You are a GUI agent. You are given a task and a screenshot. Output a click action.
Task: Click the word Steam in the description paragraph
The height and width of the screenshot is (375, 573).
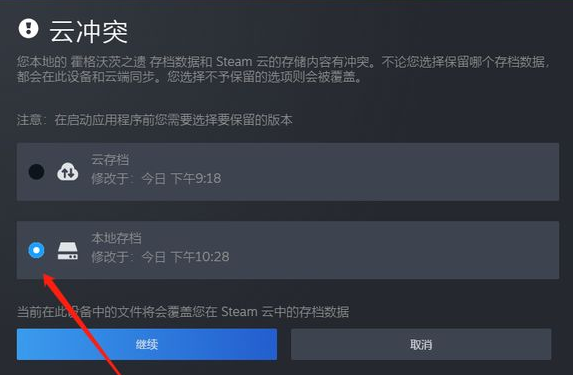tap(234, 62)
